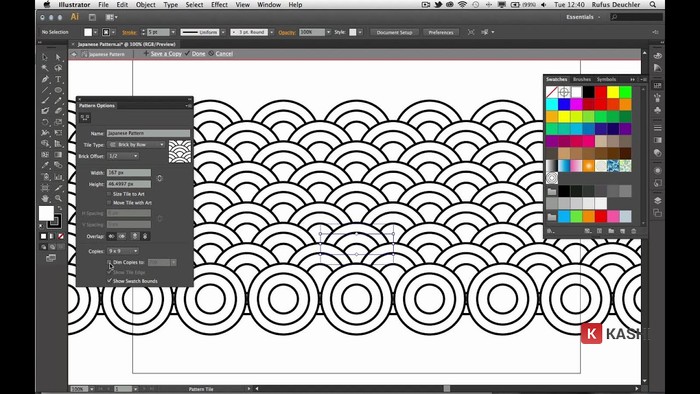Select the black swatch in top row
Viewport: 700px width, 394px height.
[588, 92]
